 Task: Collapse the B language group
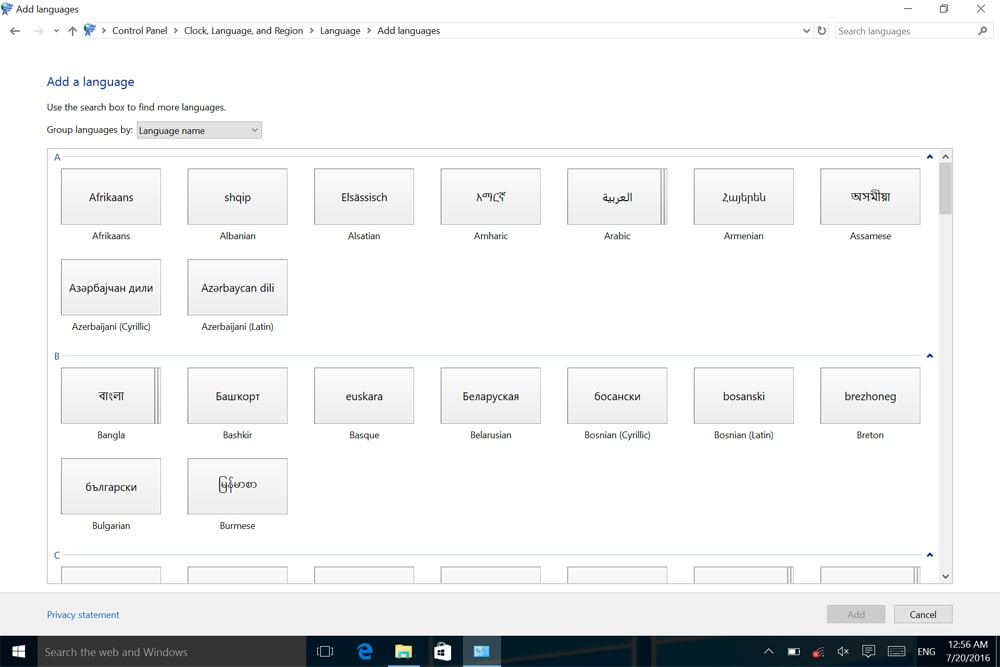point(929,356)
